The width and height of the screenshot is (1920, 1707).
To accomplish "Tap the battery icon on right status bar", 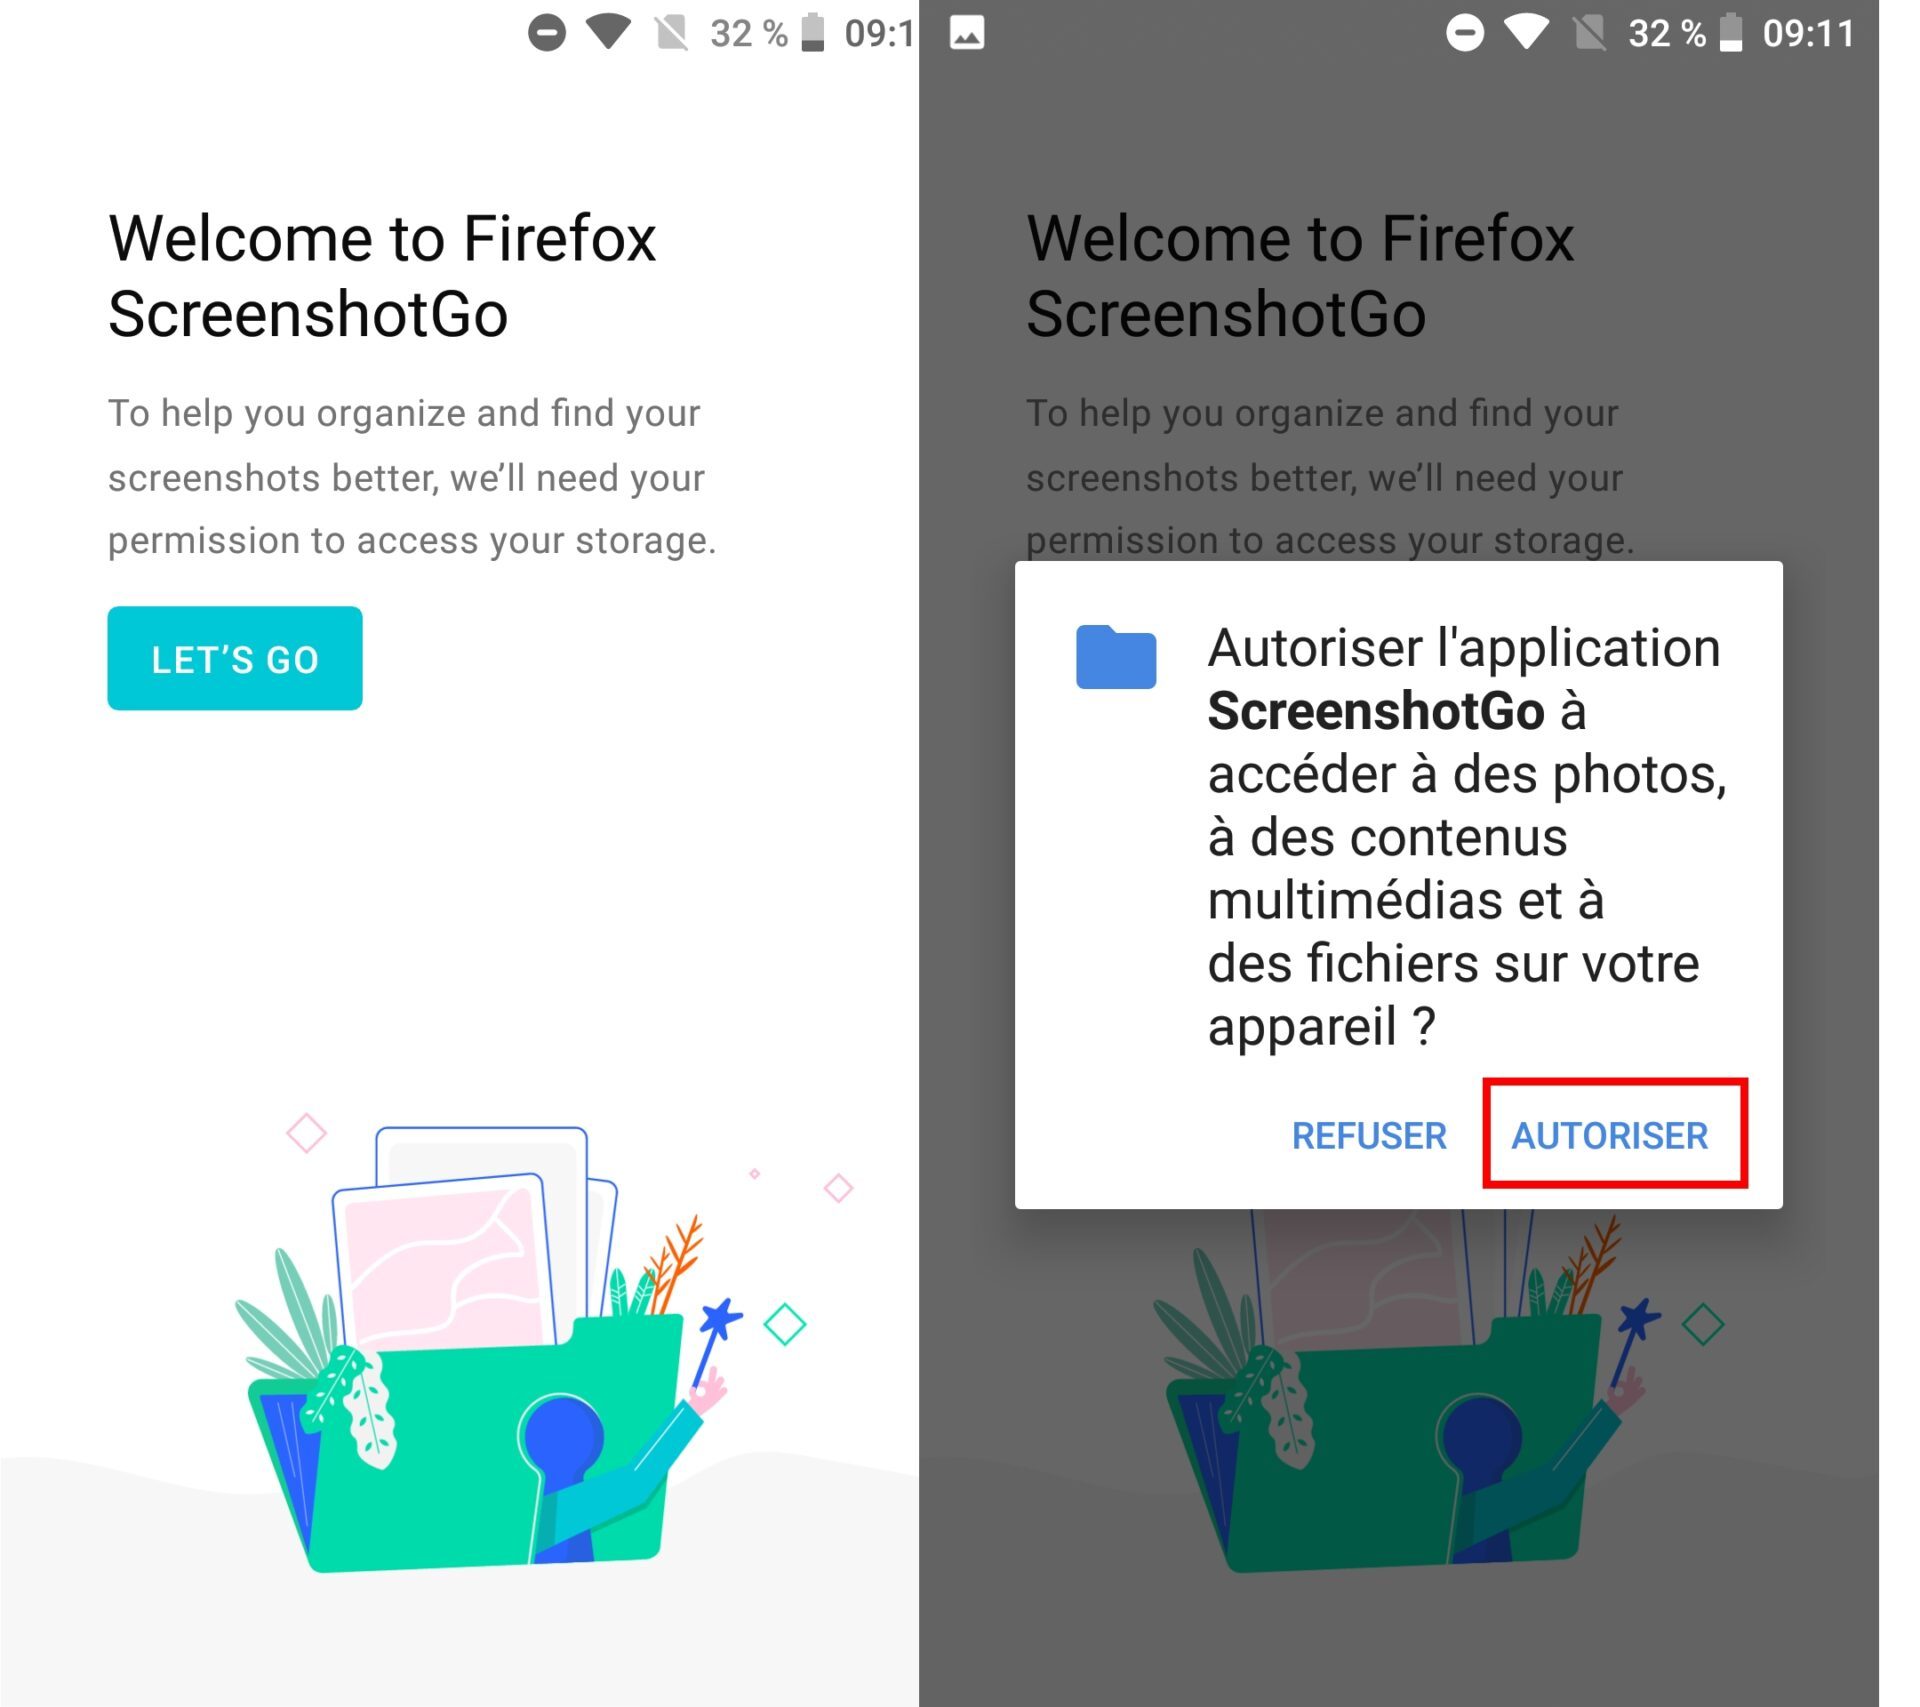I will (1731, 33).
